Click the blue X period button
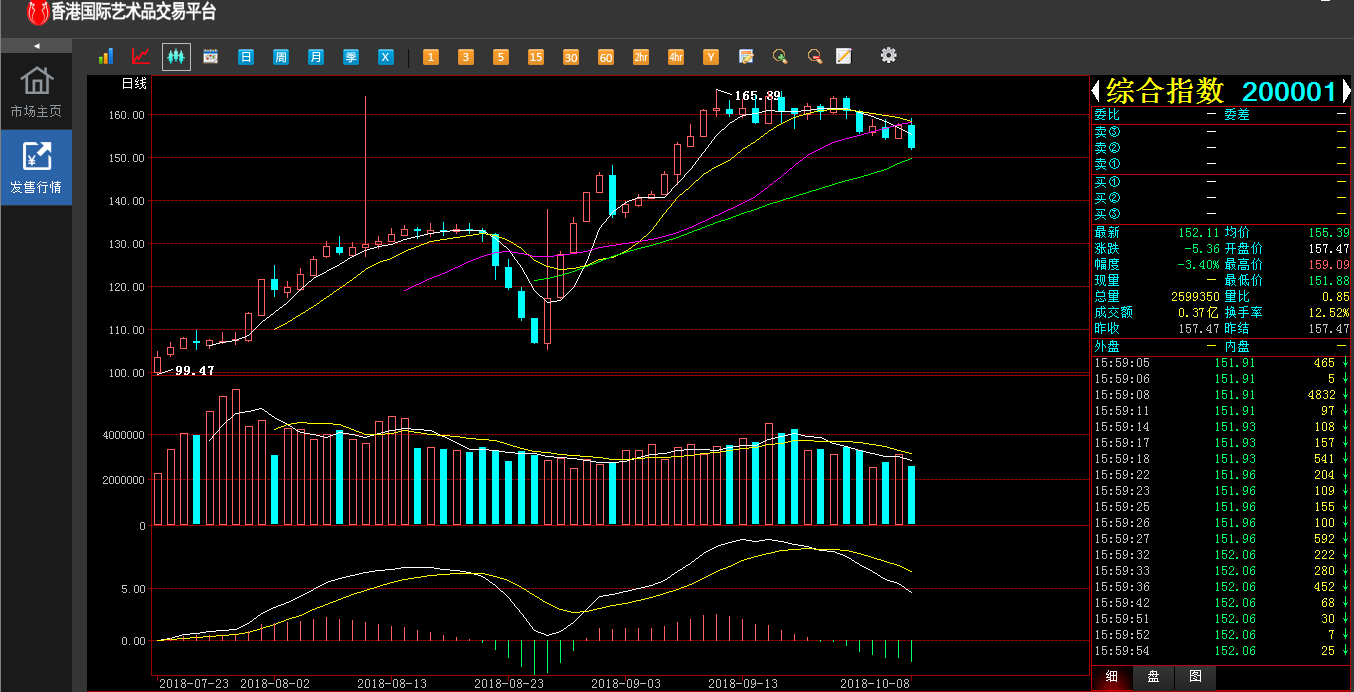 tap(386, 57)
